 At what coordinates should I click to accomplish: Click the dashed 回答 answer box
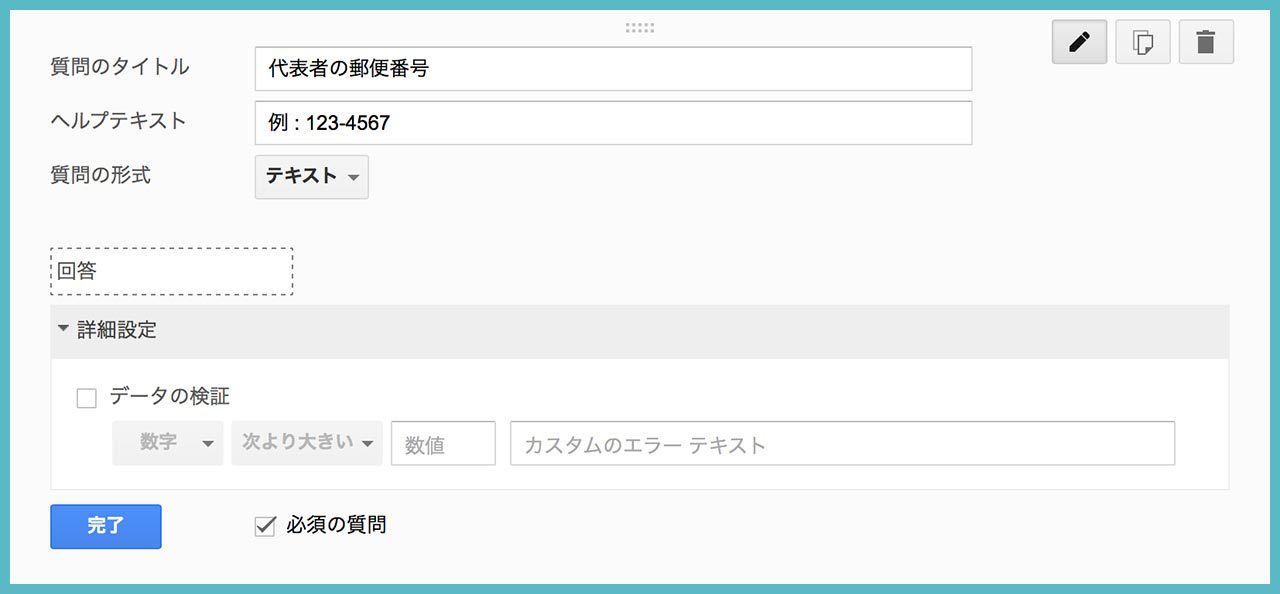coord(172,271)
